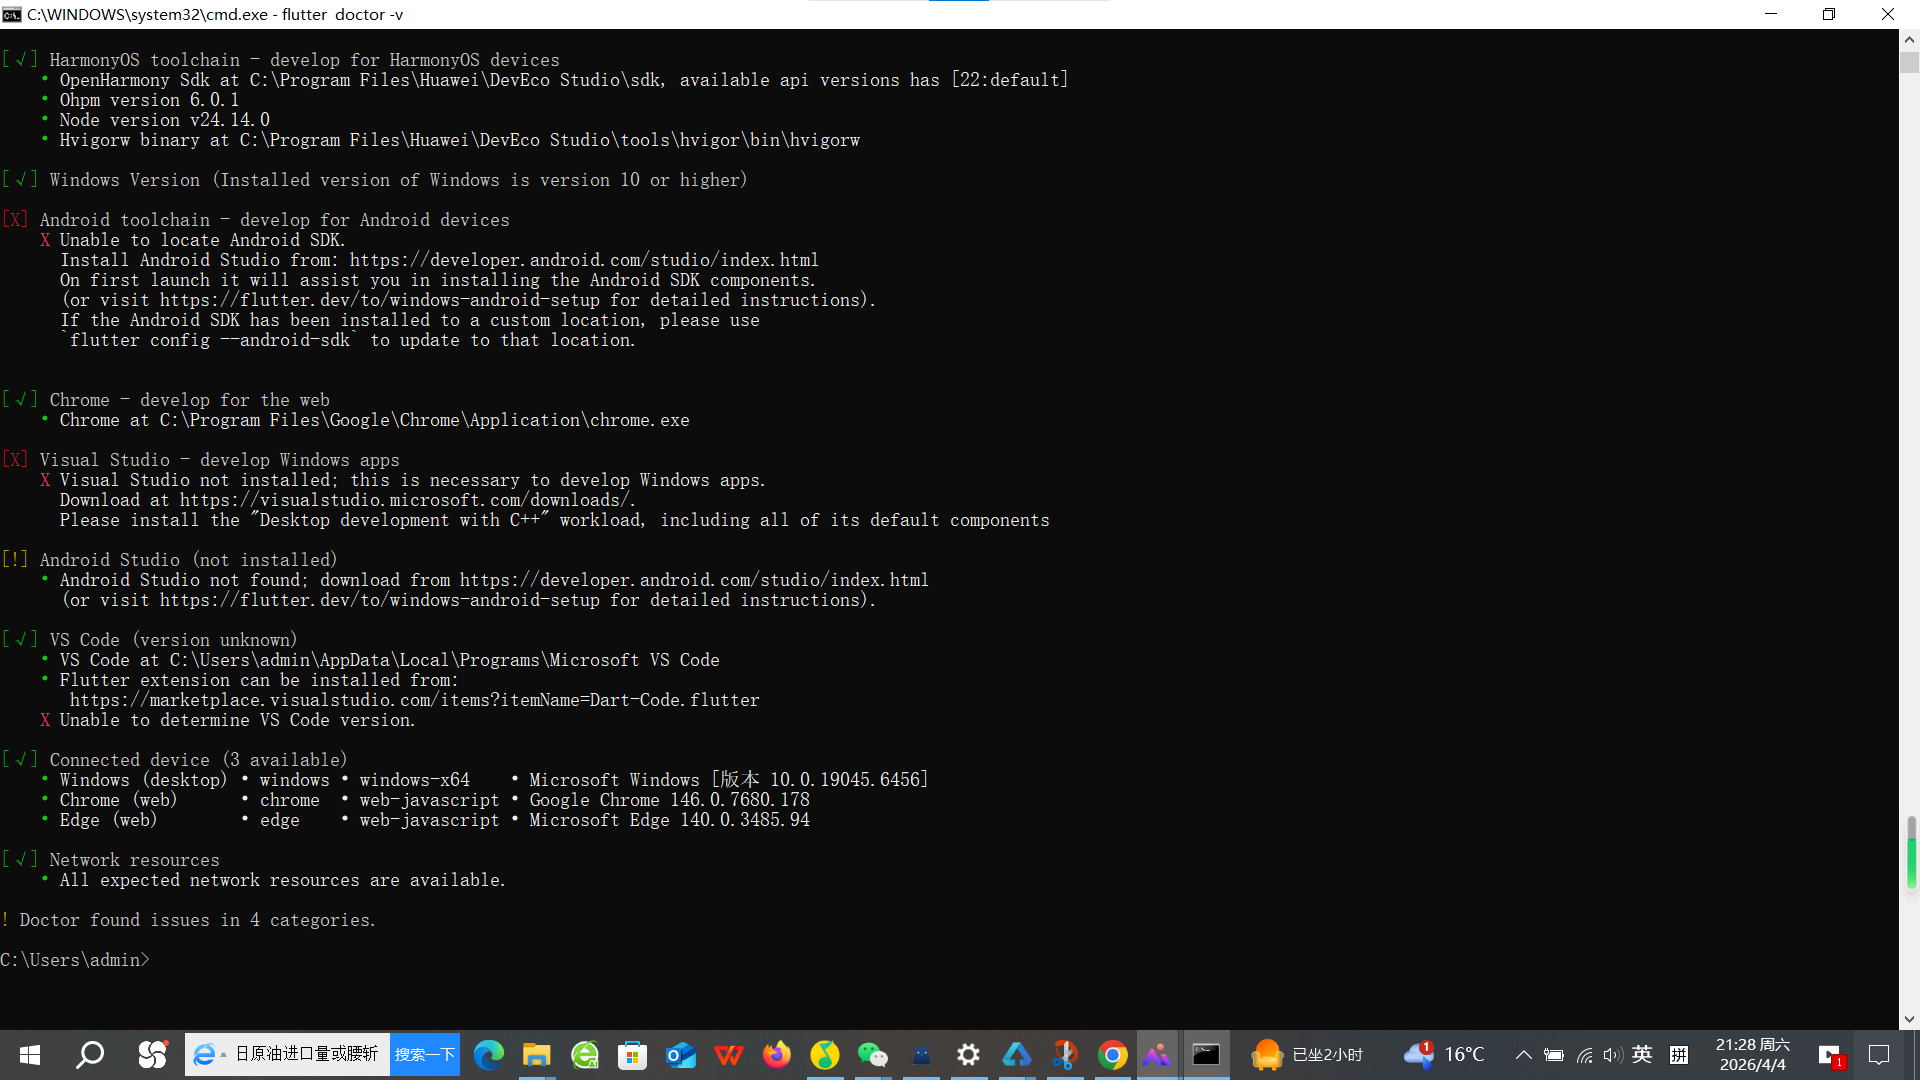
Task: Switch to Google Chrome in taskbar
Action: (x=1112, y=1055)
